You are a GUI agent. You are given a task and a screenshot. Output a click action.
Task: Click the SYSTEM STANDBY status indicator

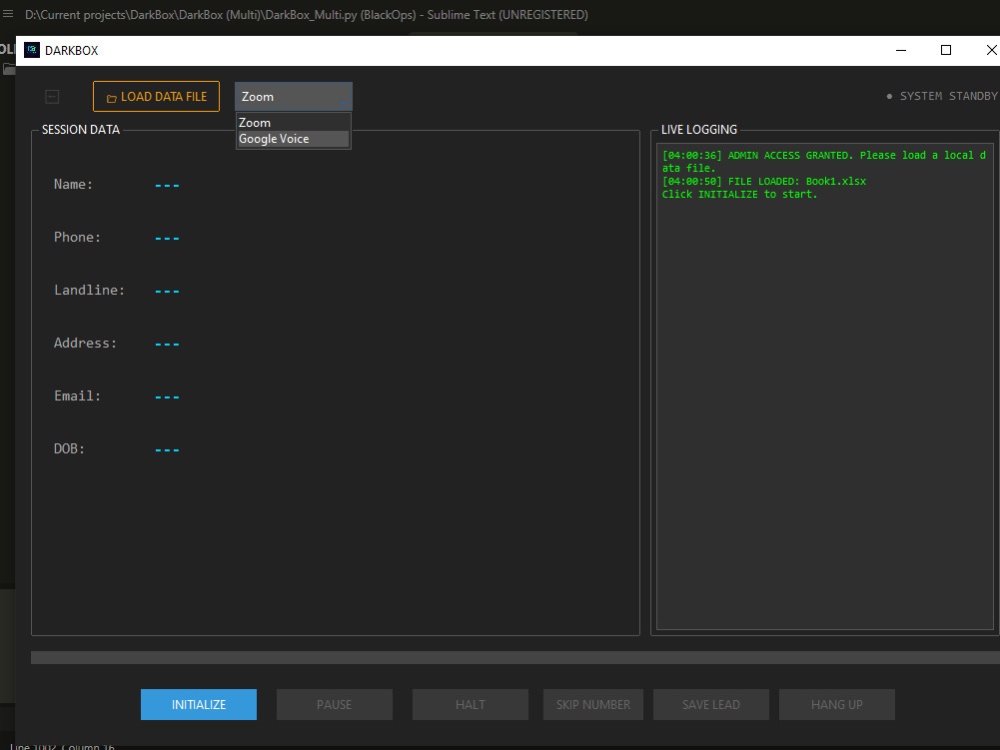click(942, 96)
